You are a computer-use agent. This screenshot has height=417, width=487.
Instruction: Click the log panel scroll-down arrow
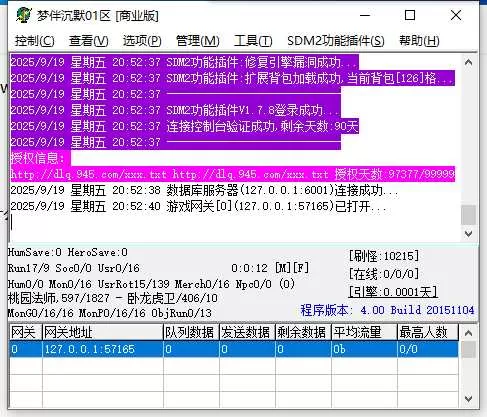point(468,234)
